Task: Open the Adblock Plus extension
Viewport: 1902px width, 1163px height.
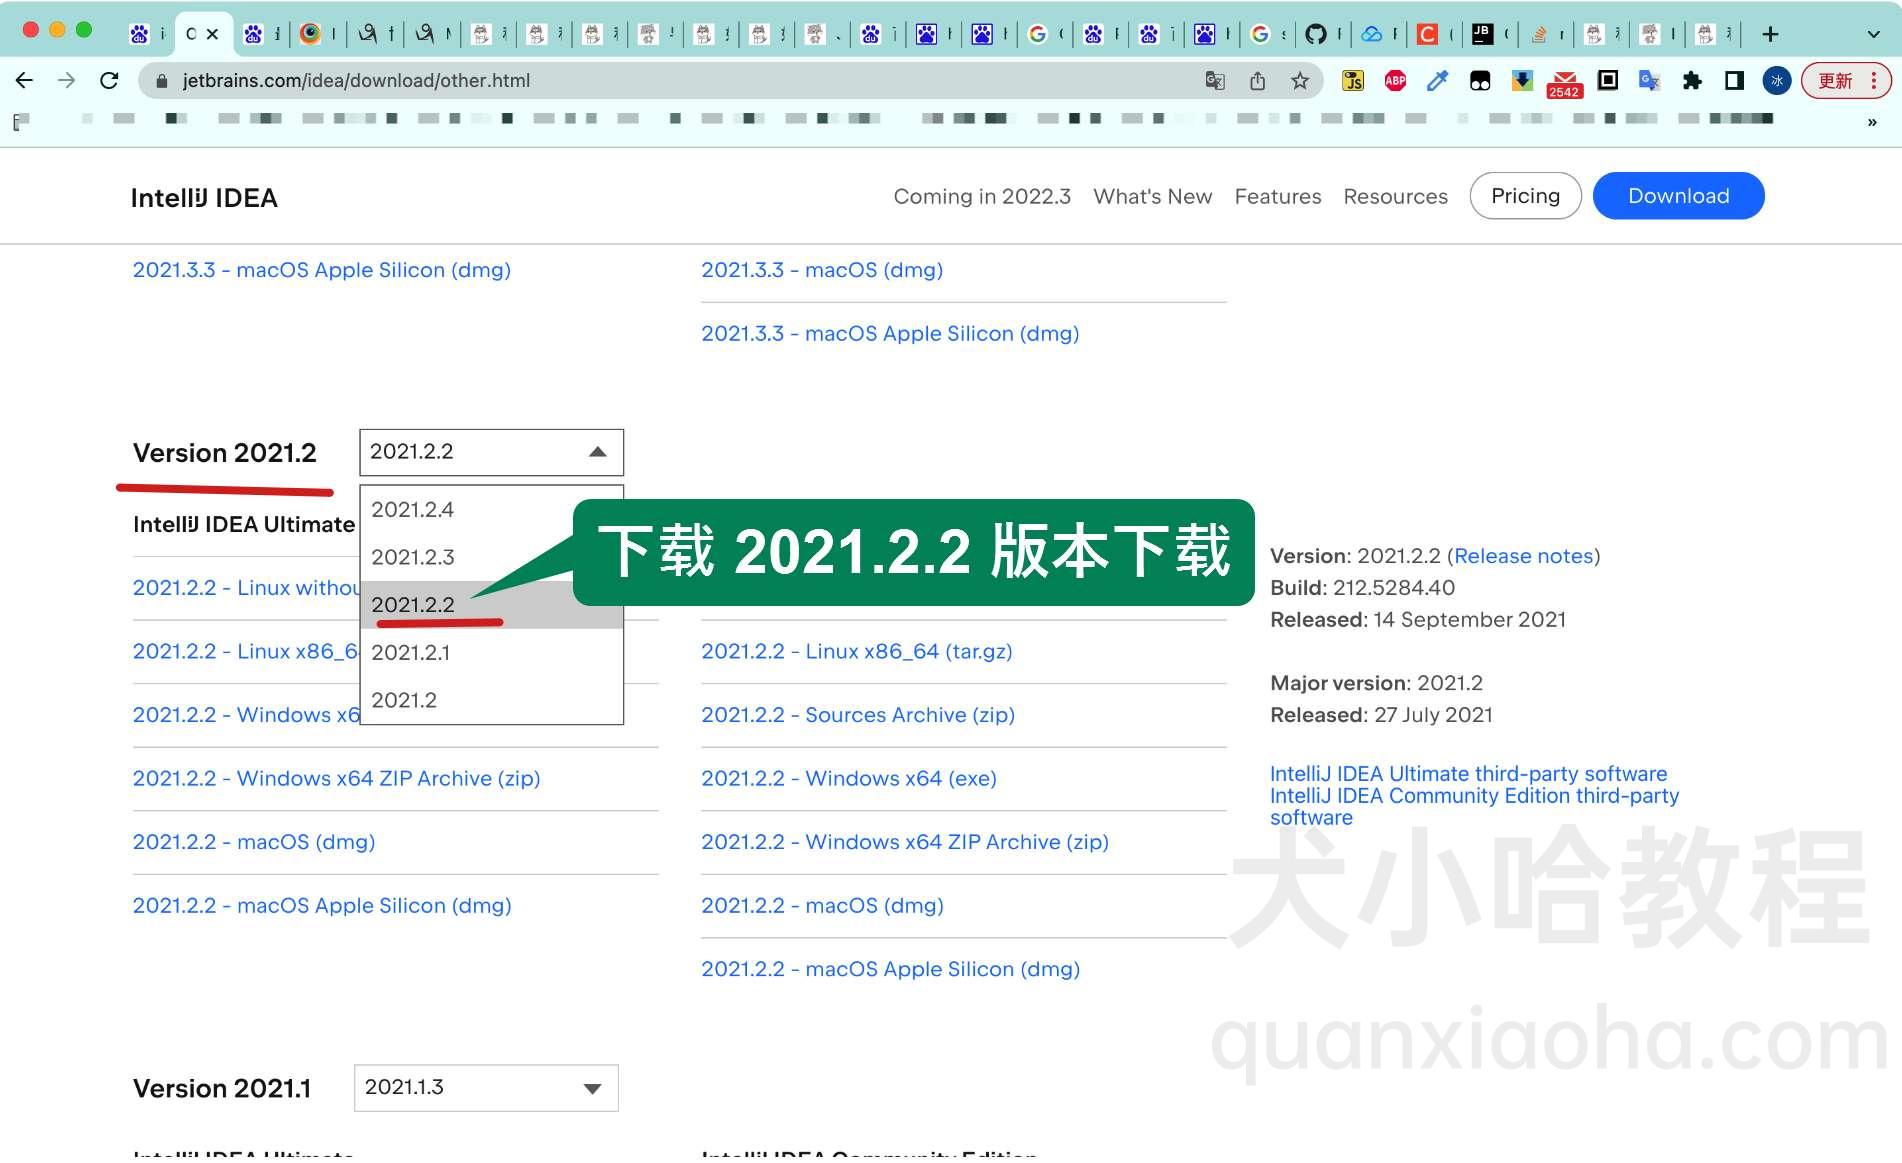Action: click(x=1396, y=81)
